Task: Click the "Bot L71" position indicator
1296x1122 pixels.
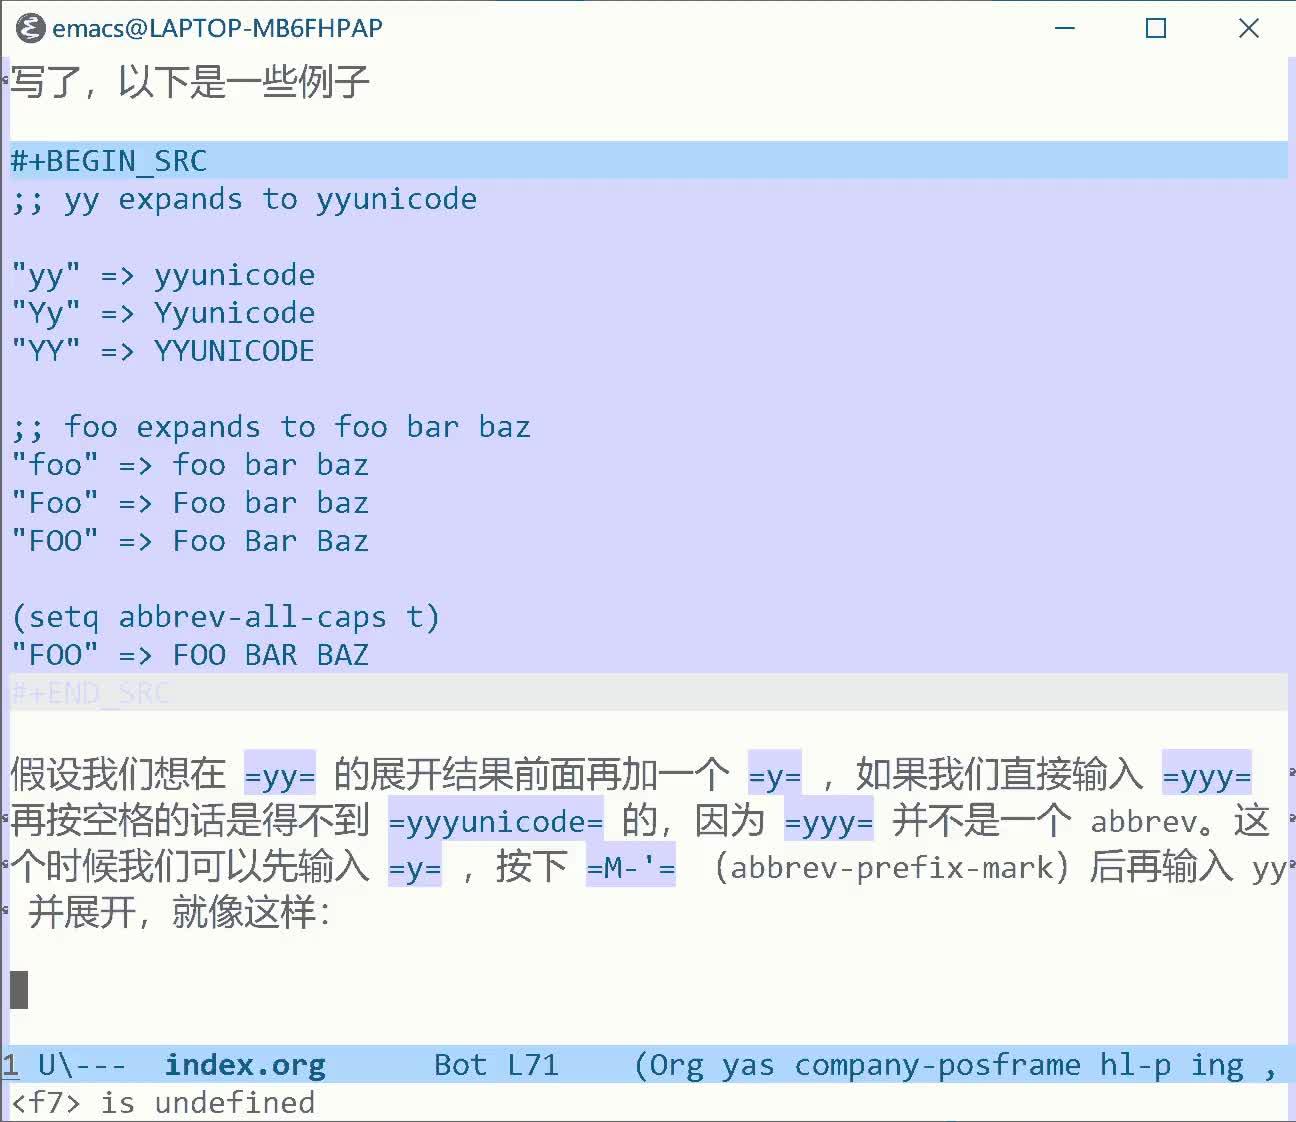Action: [x=498, y=1065]
